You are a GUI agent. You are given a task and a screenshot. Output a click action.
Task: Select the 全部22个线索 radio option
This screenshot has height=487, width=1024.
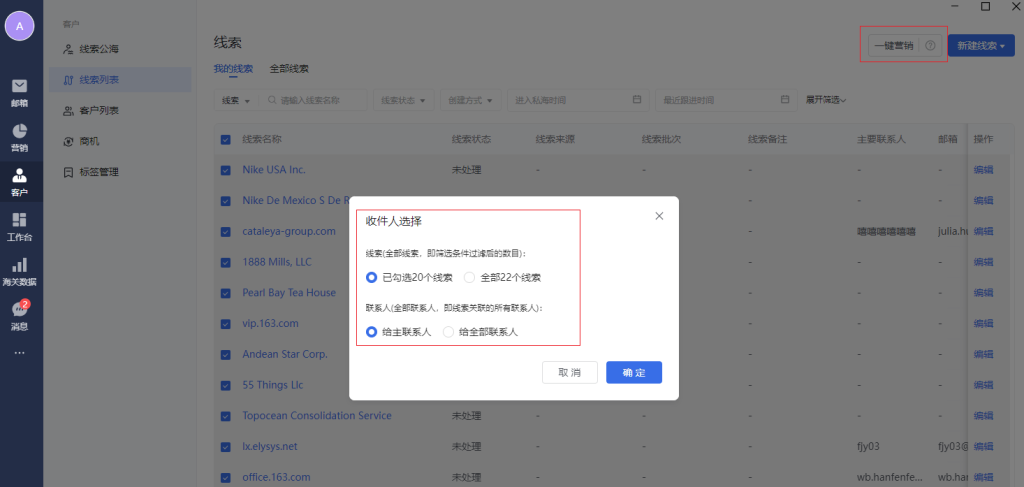[470, 277]
